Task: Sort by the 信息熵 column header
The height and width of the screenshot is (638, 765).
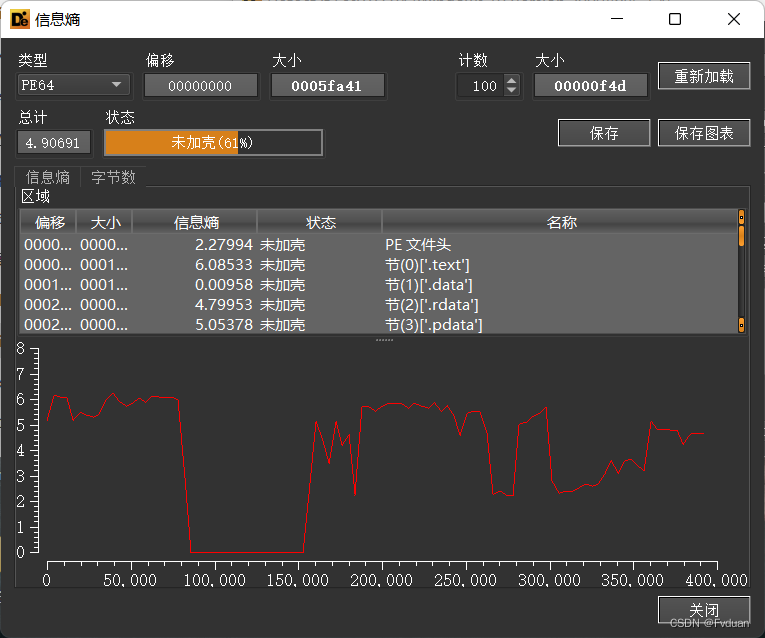Action: [195, 222]
